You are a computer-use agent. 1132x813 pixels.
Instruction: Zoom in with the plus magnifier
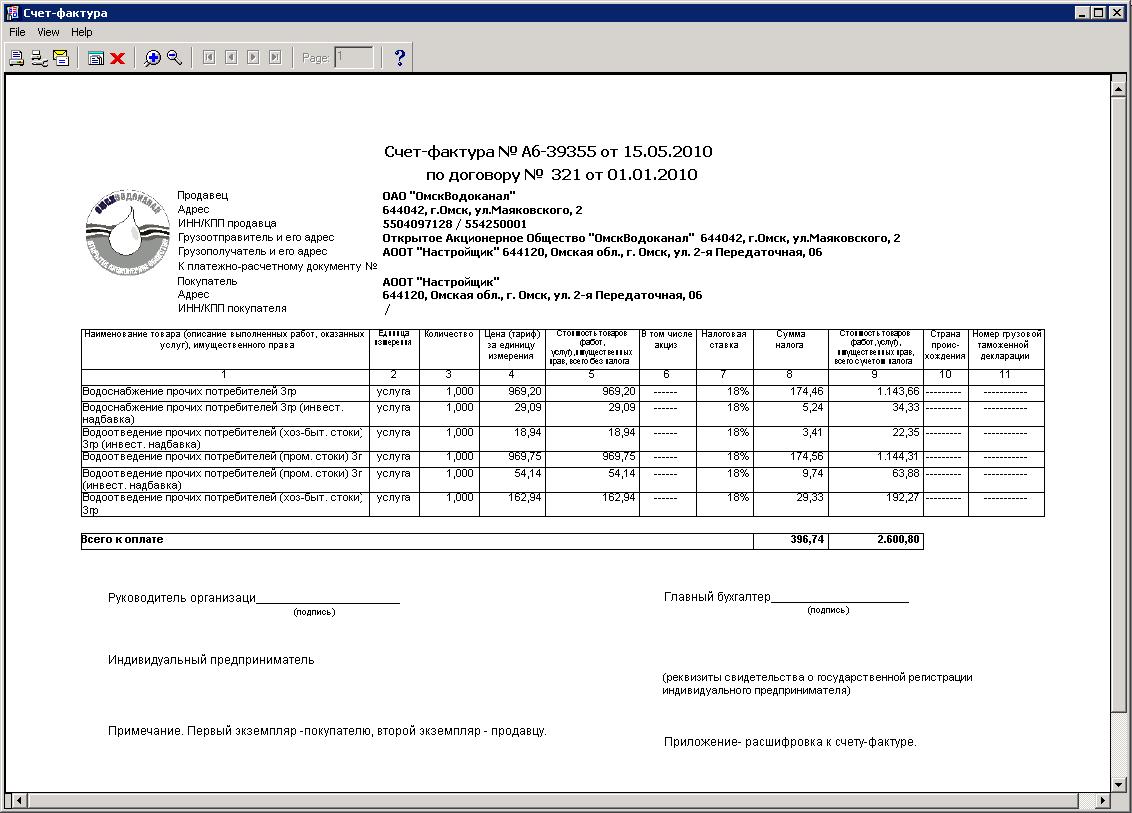[153, 58]
